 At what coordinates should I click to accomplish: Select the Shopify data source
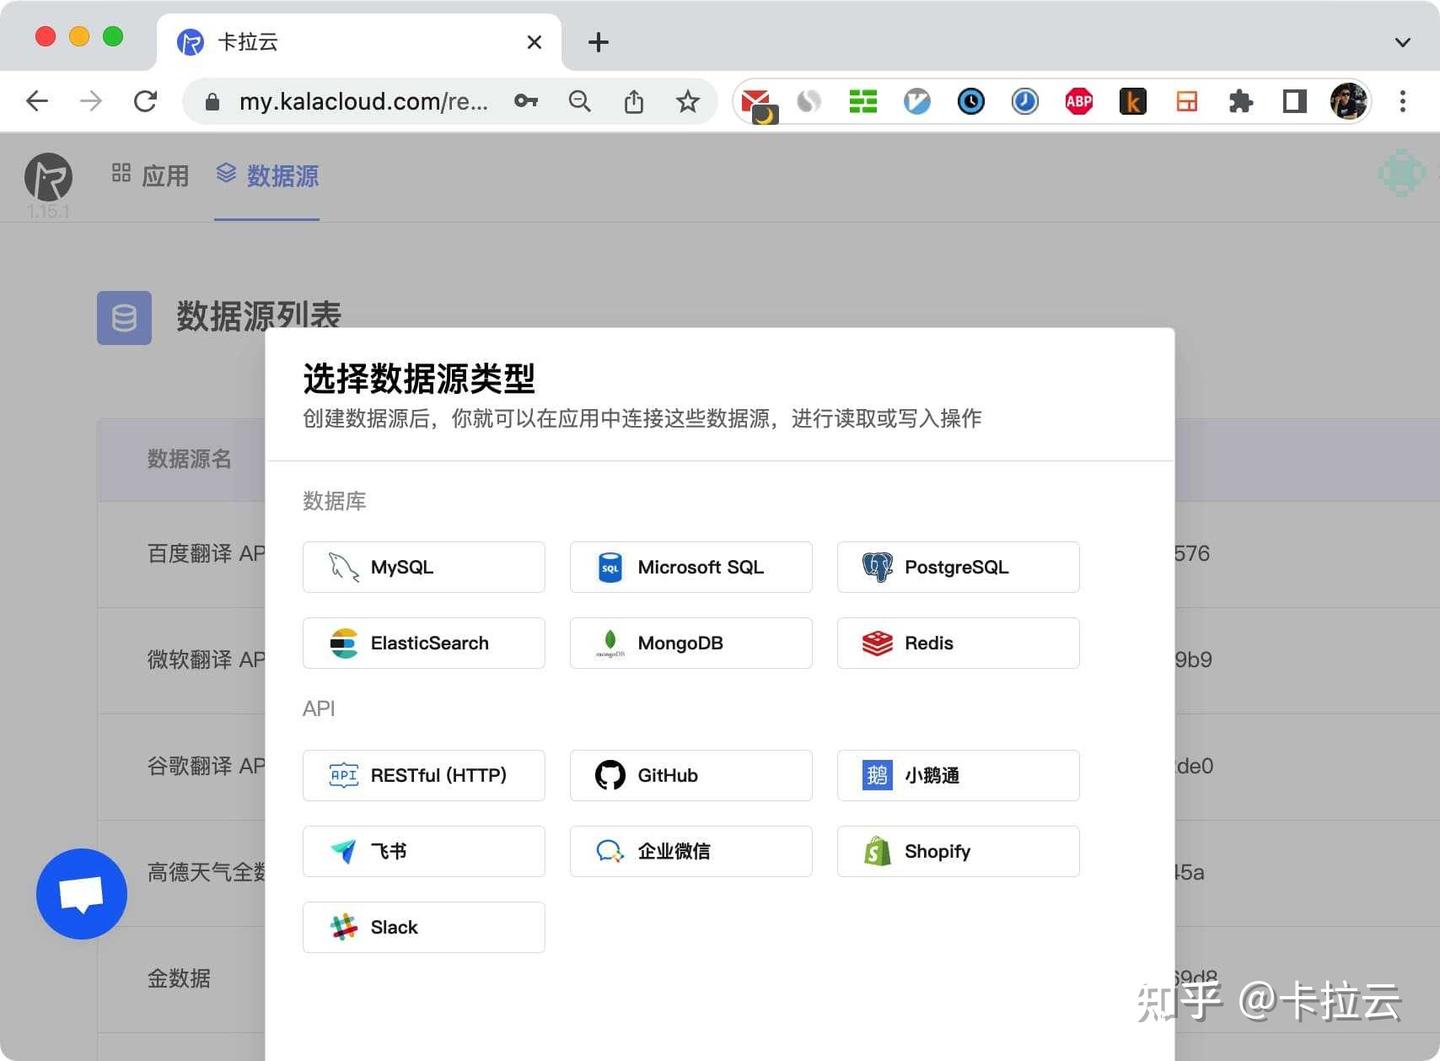pyautogui.click(x=956, y=851)
